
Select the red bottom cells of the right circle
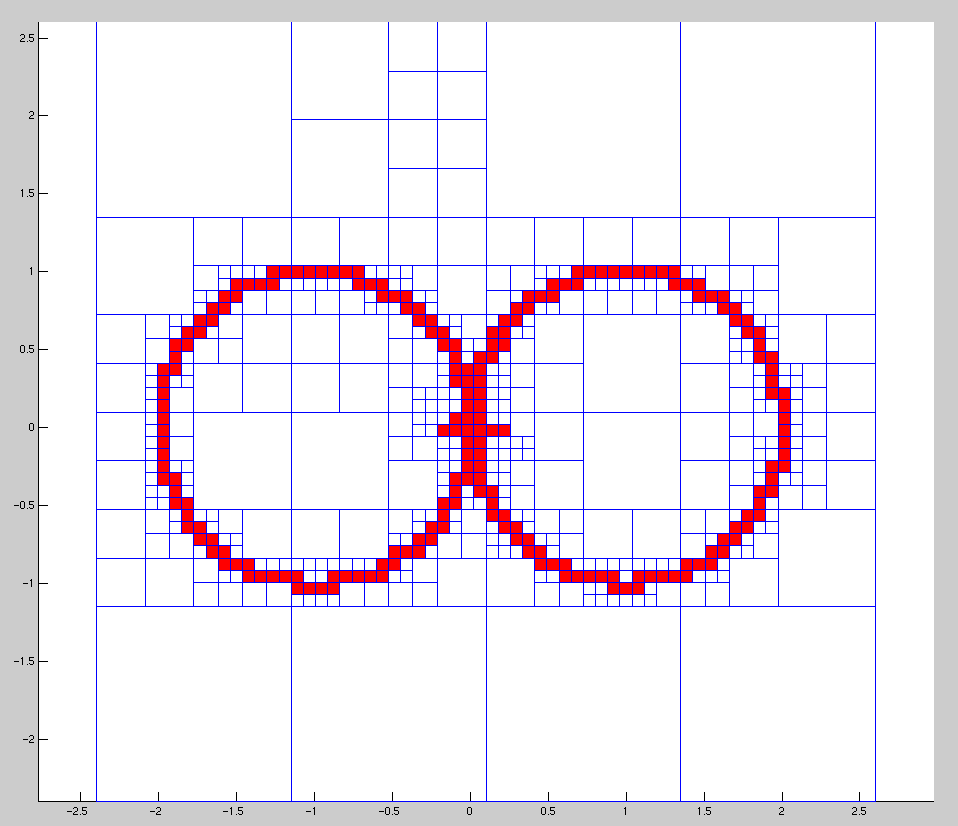point(626,588)
